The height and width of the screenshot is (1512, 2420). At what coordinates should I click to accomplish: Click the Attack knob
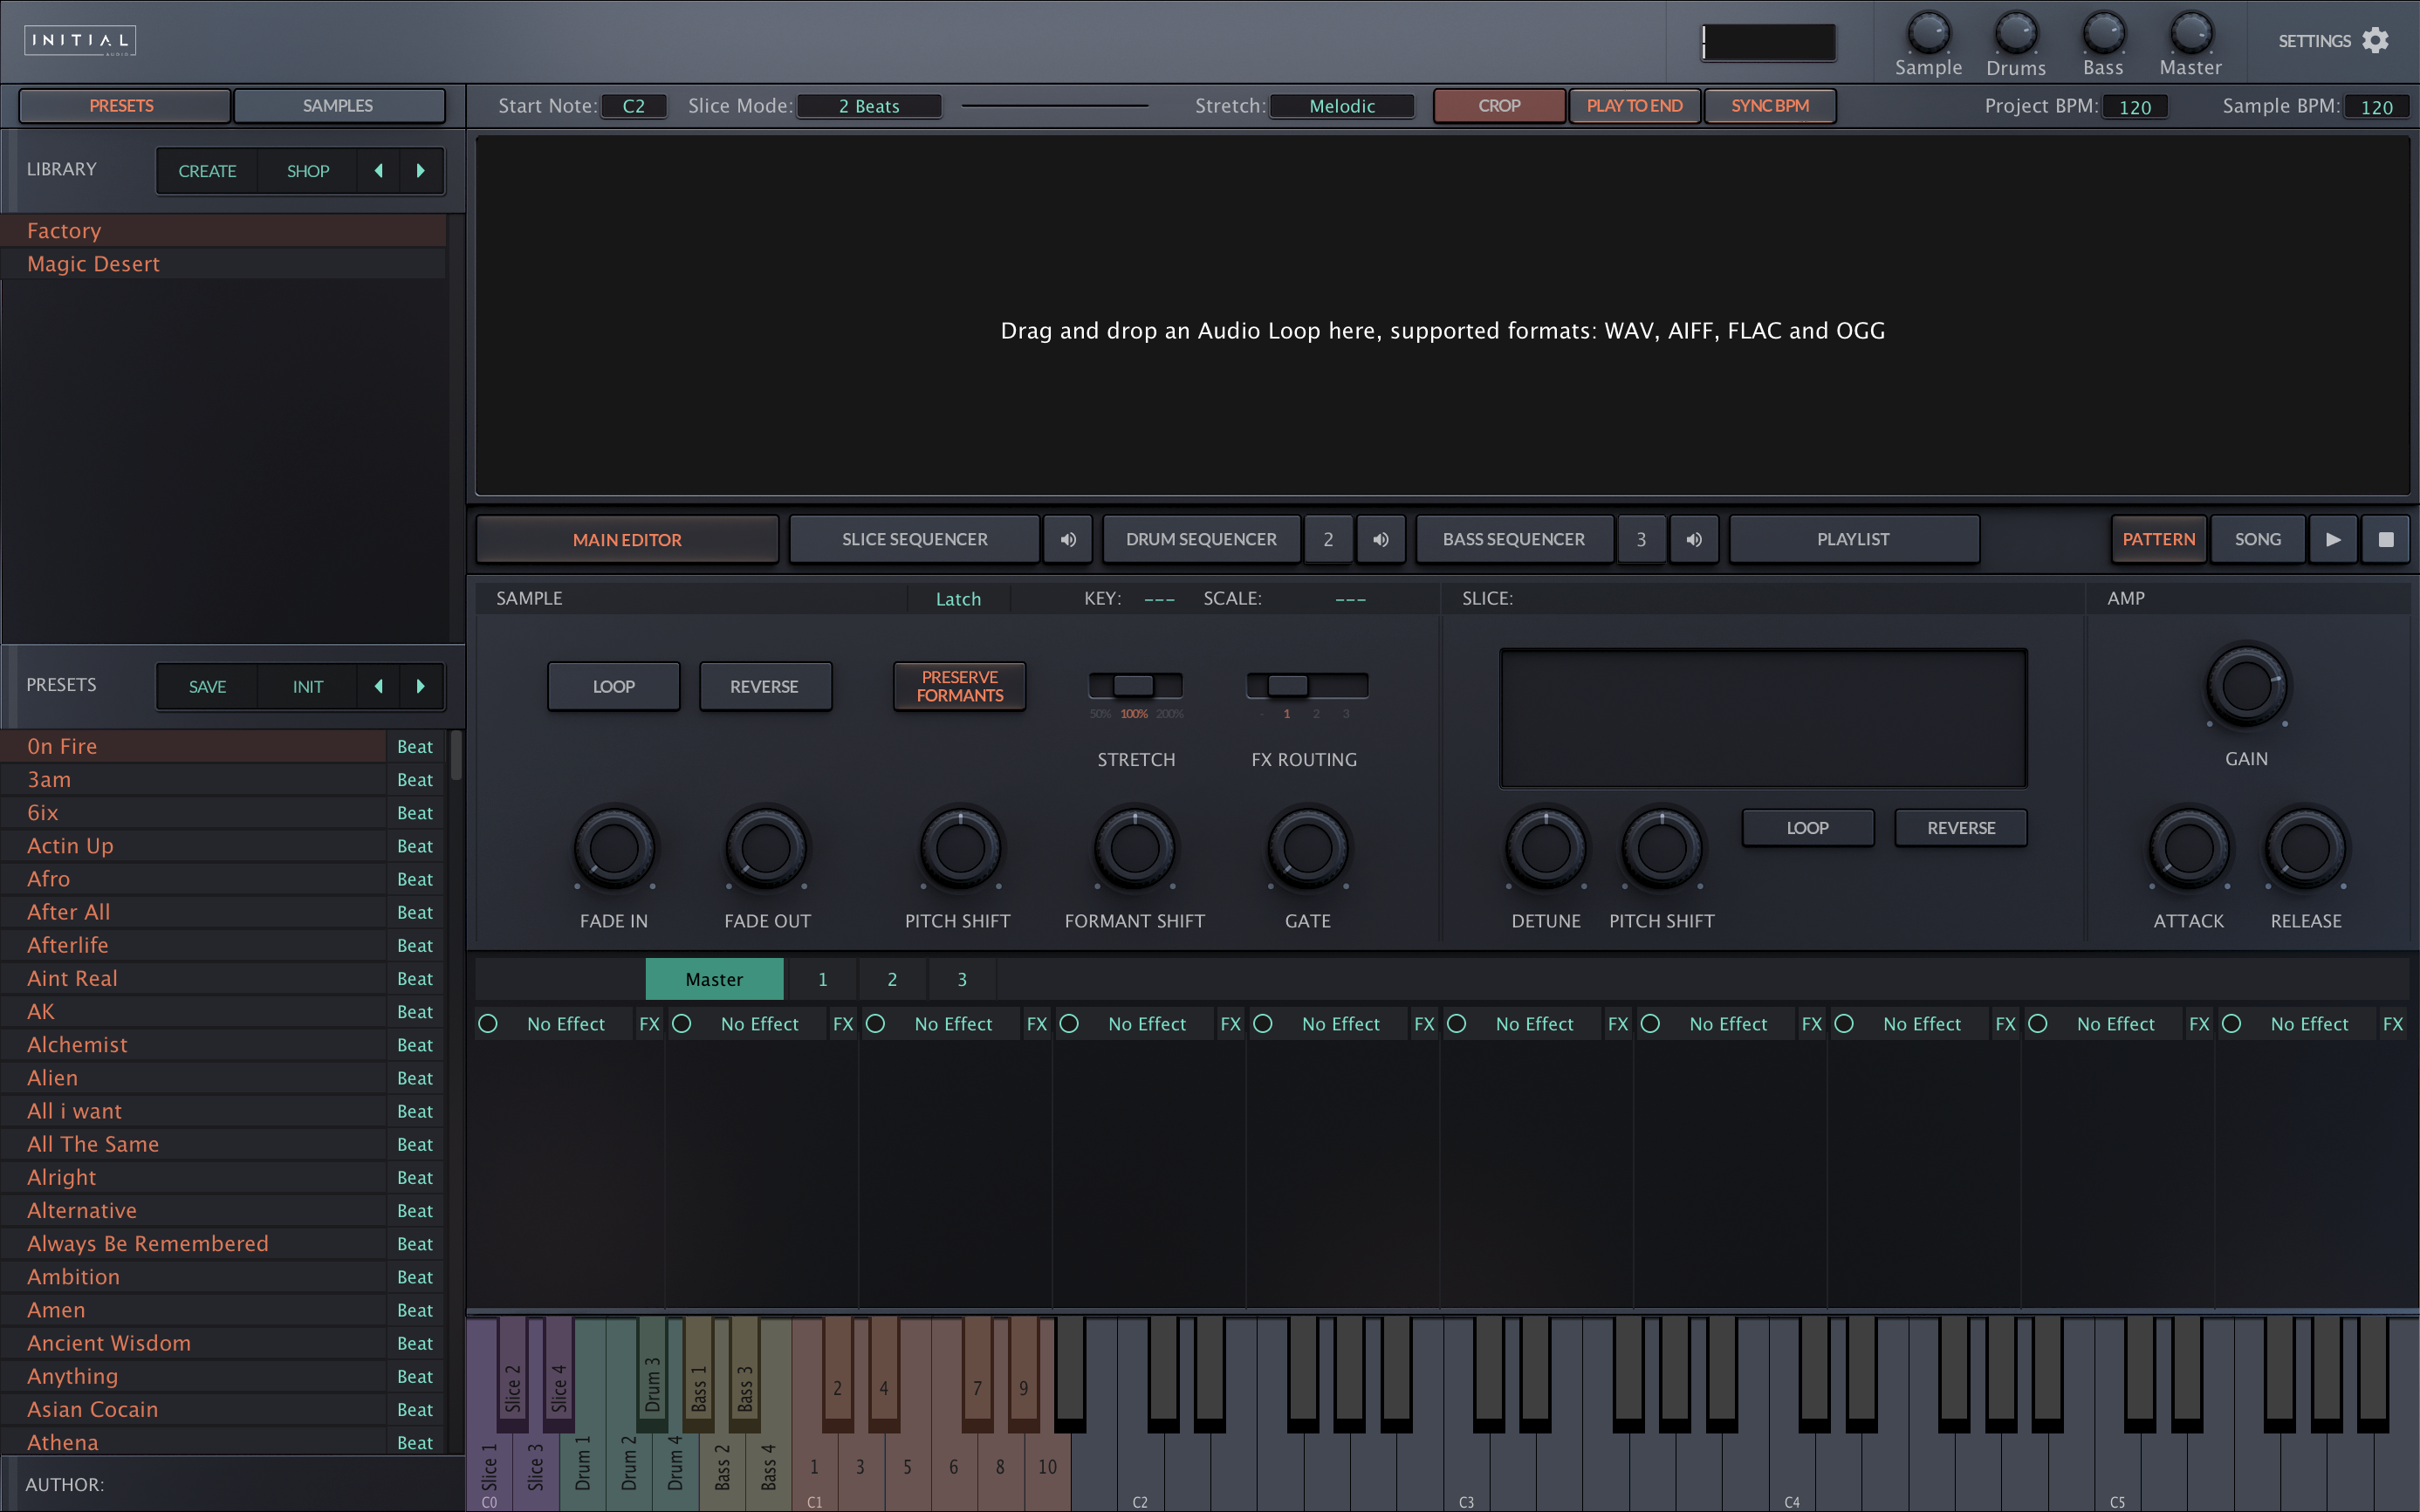[2188, 848]
